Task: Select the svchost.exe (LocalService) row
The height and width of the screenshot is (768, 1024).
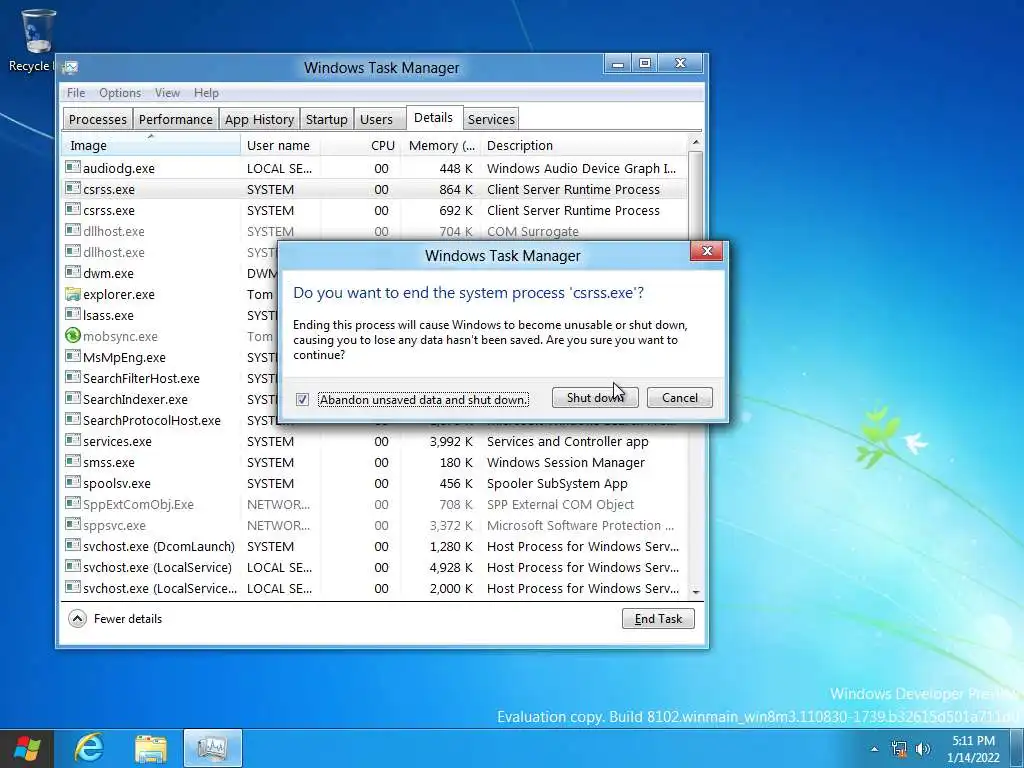Action: coord(375,567)
